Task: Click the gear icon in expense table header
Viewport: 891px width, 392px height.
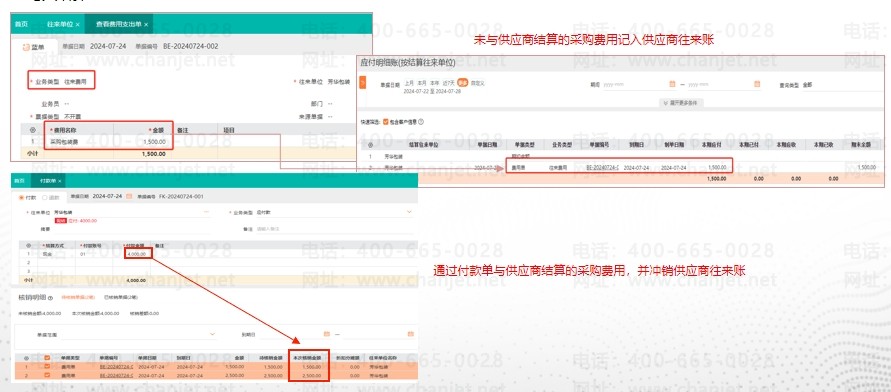Action: (32, 130)
